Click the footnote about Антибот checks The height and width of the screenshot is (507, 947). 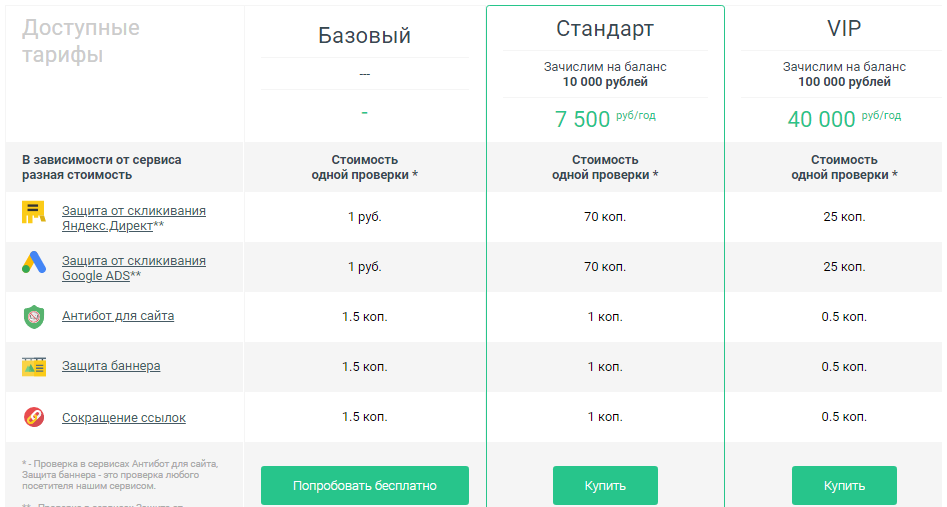[119, 473]
